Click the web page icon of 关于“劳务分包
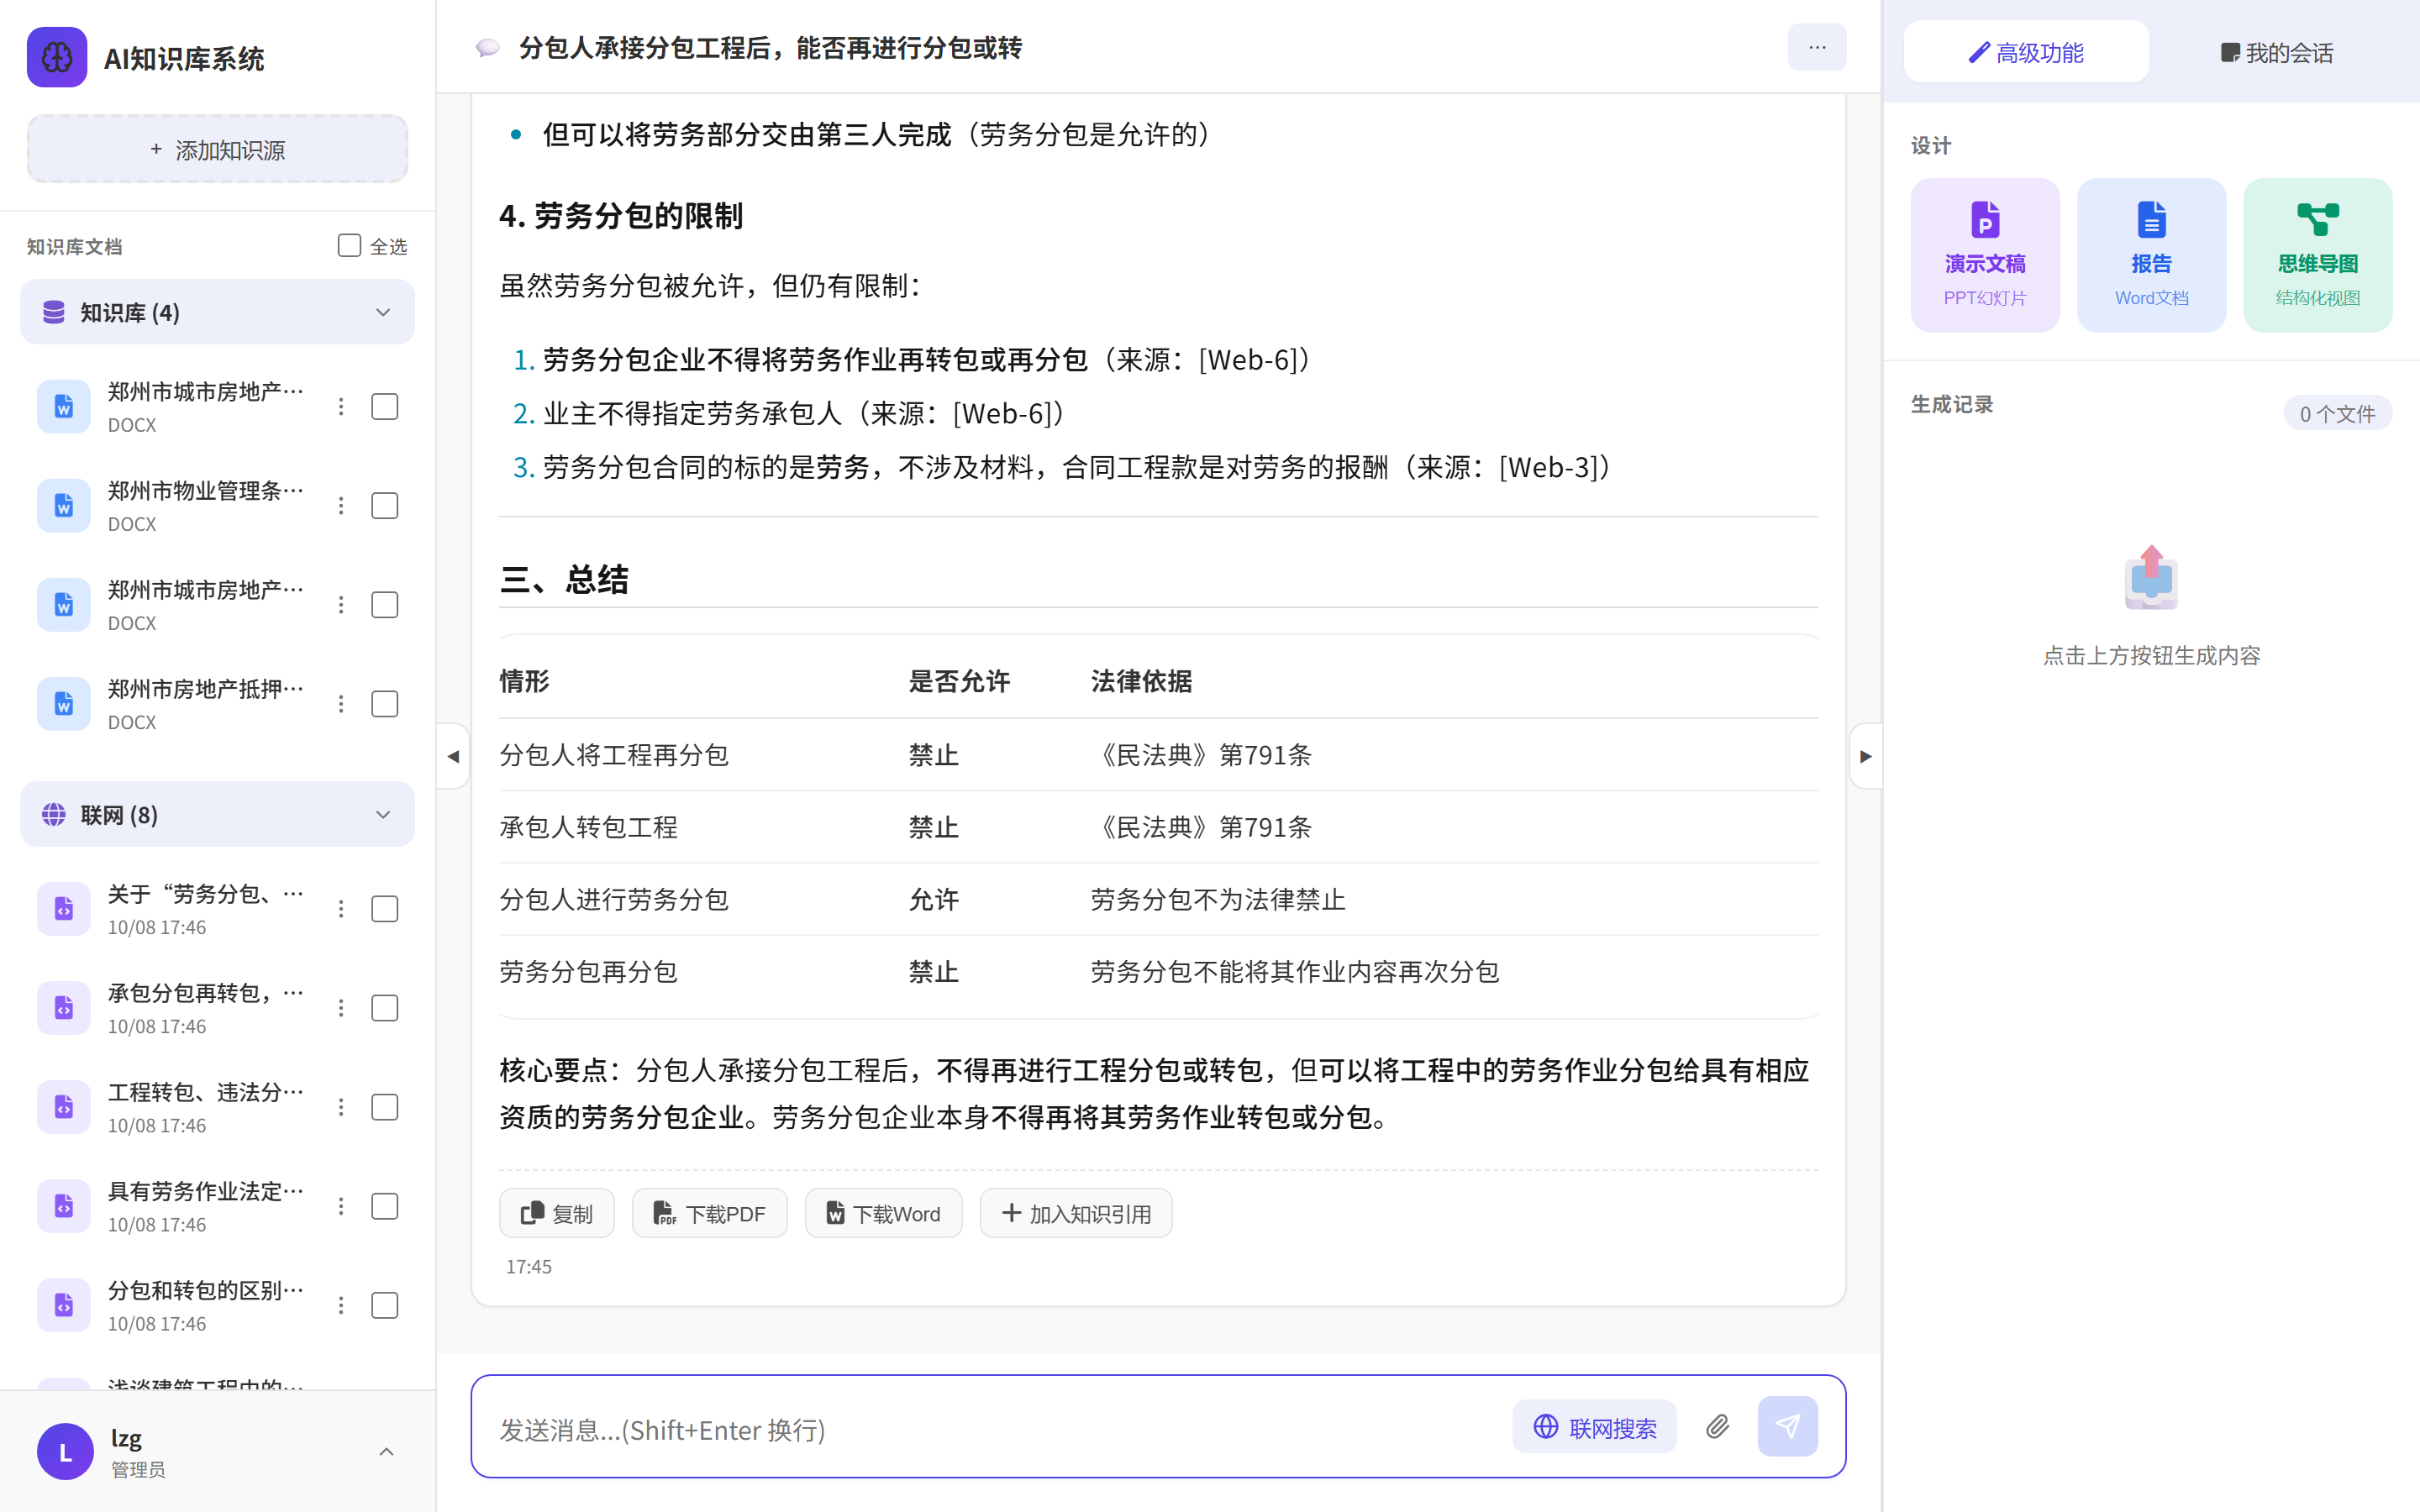The height and width of the screenshot is (1512, 2420). pyautogui.click(x=64, y=909)
